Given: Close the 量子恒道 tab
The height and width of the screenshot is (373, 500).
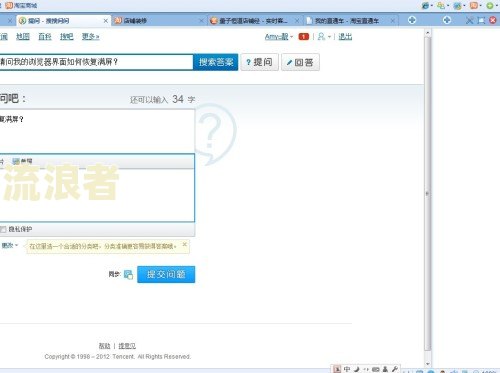Looking at the screenshot, I should click(297, 21).
